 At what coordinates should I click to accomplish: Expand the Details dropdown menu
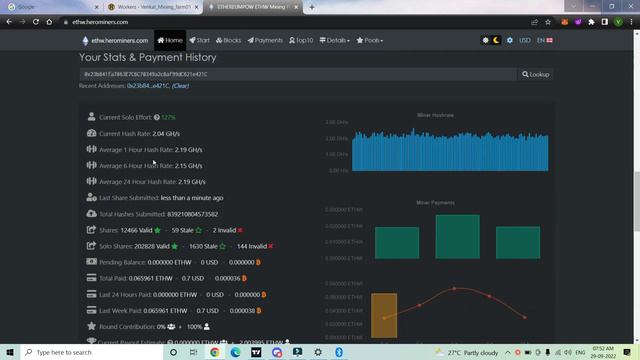click(334, 40)
